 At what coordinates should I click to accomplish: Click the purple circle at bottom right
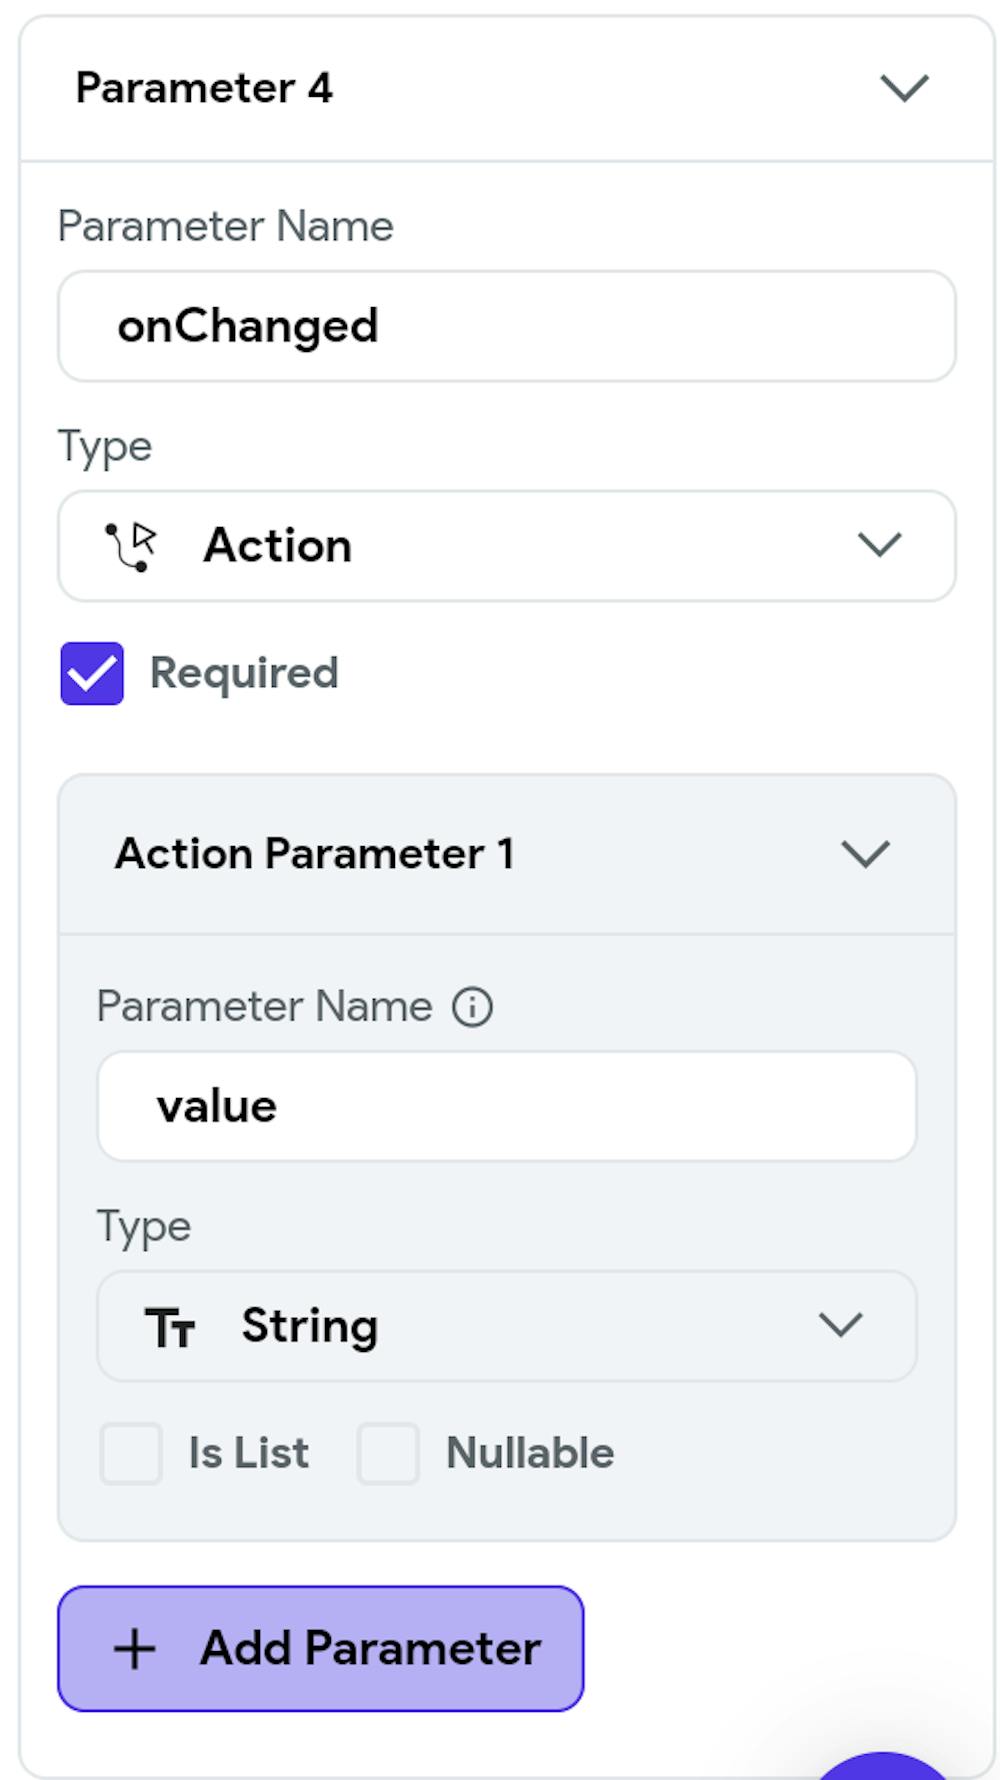(882, 1768)
